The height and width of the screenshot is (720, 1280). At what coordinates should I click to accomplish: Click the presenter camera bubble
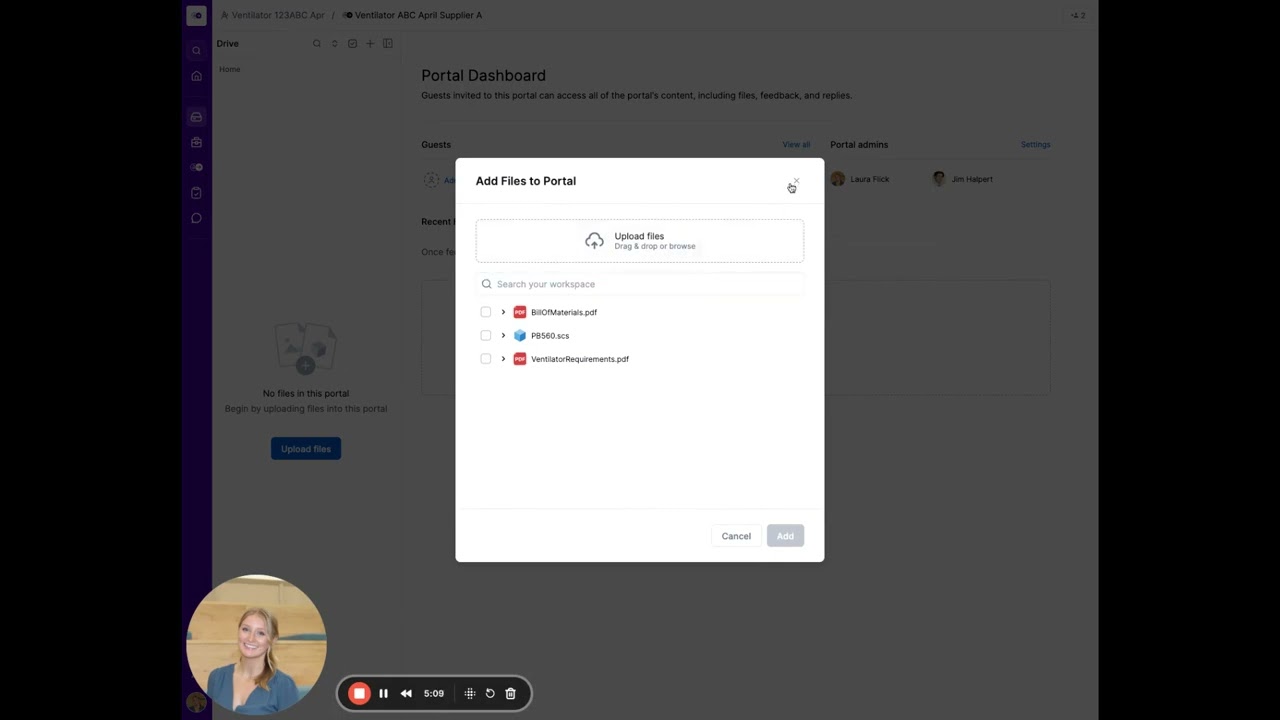256,644
